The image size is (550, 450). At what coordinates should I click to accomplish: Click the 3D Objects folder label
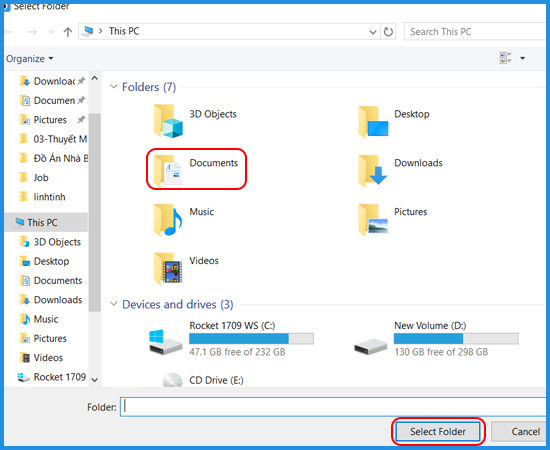[213, 114]
